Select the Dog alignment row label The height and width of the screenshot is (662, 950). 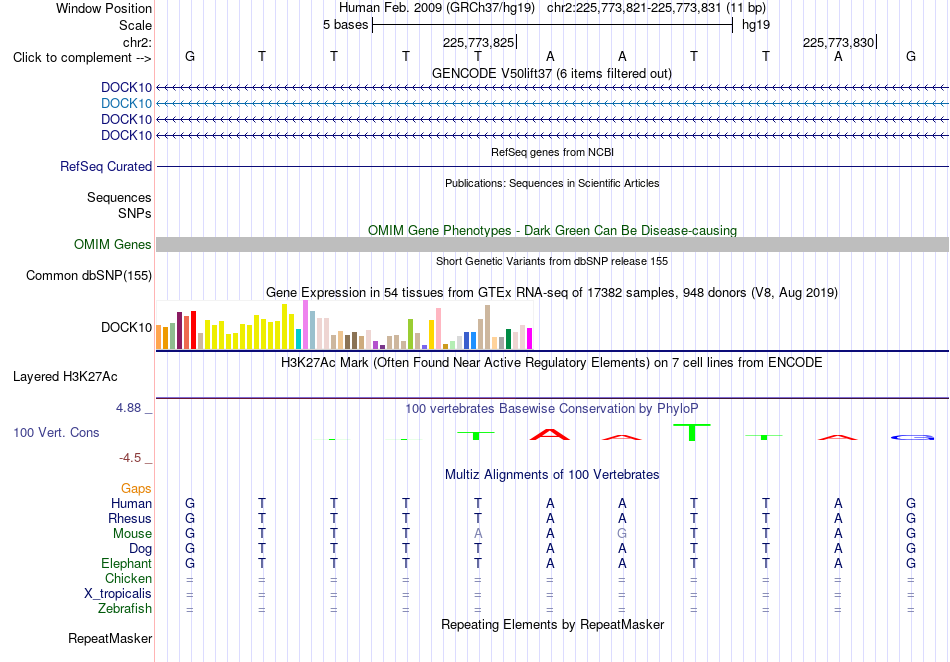[140, 549]
